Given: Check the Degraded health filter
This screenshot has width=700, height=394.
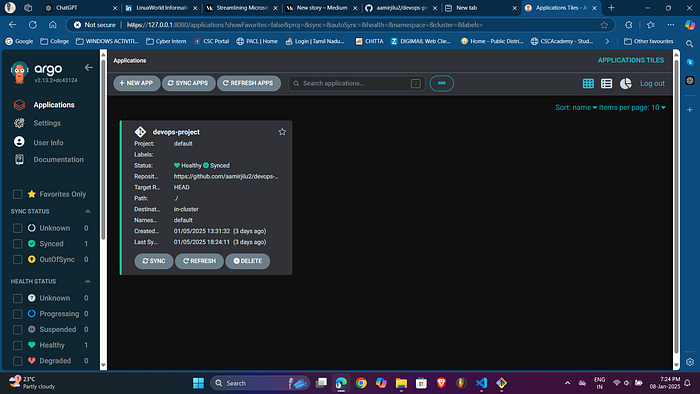Looking at the screenshot, I should (x=17, y=361).
